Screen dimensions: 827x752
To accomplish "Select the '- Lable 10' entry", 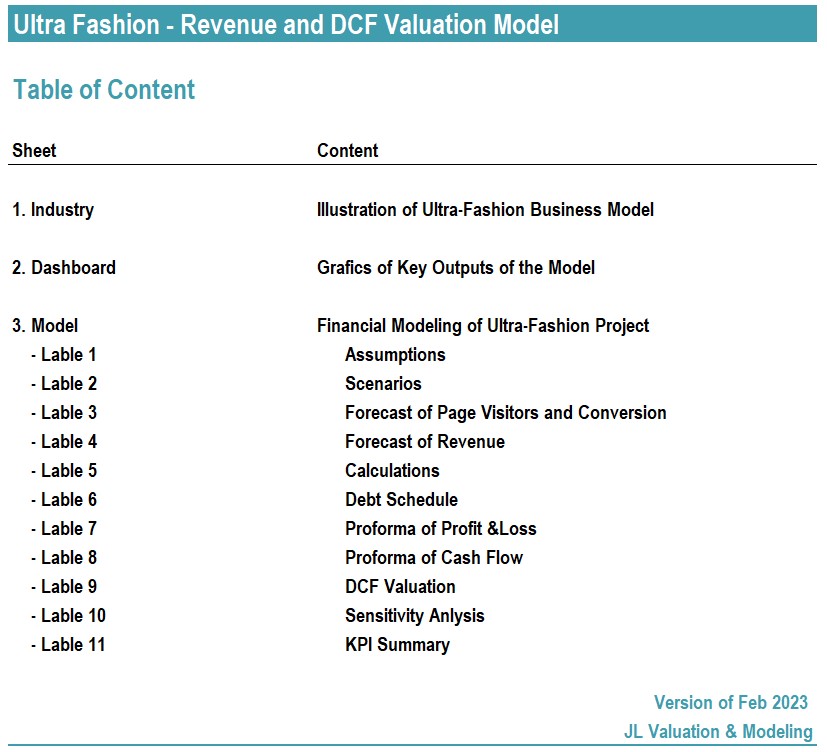I will tap(69, 615).
